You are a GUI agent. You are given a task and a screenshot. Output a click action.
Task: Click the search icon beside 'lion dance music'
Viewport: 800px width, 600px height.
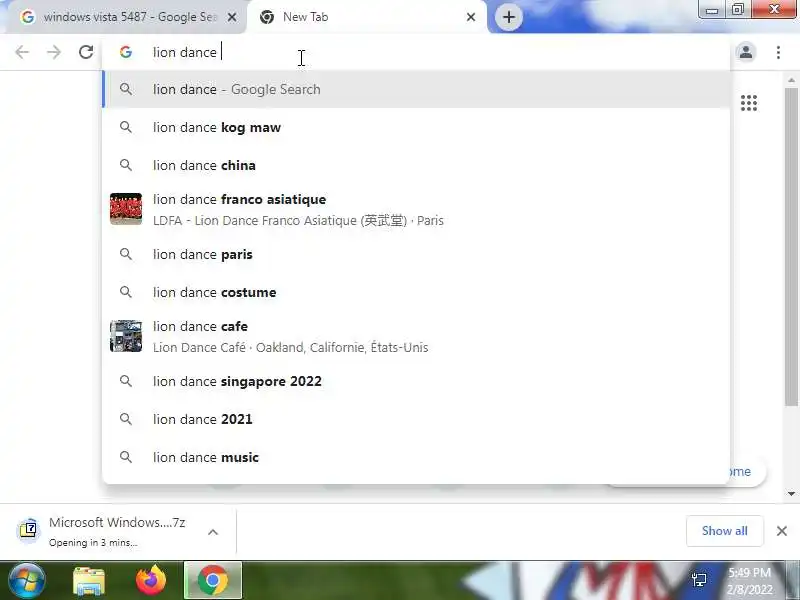point(126,457)
